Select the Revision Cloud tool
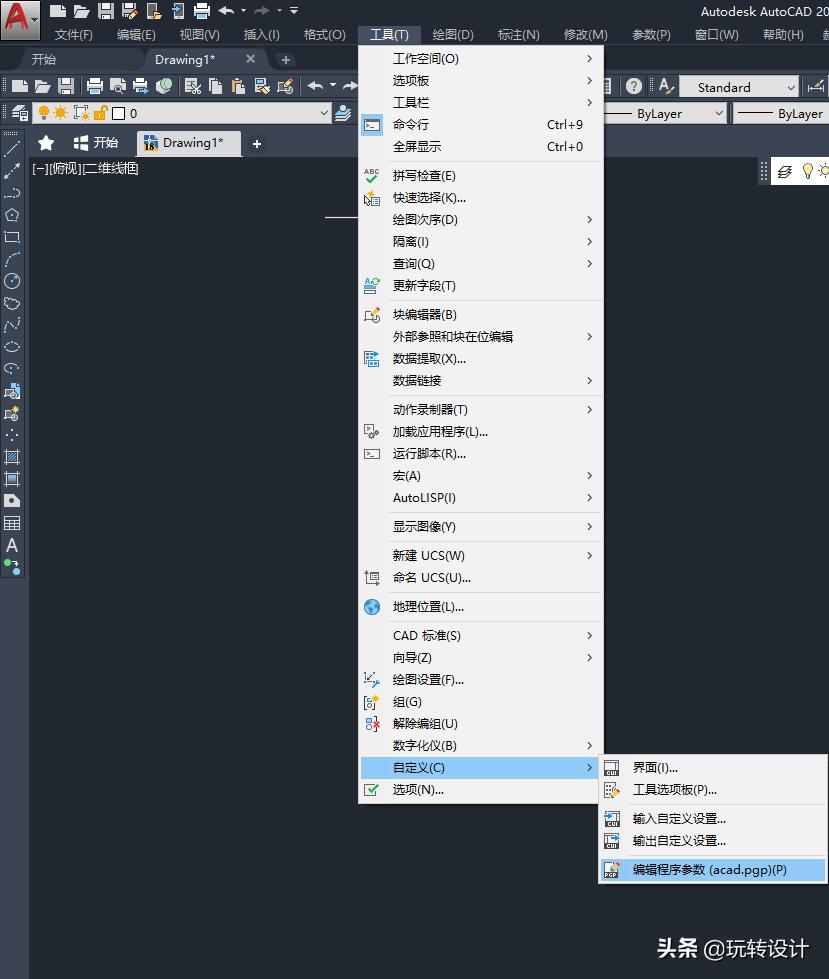Screen dimensions: 829x979 10,301
